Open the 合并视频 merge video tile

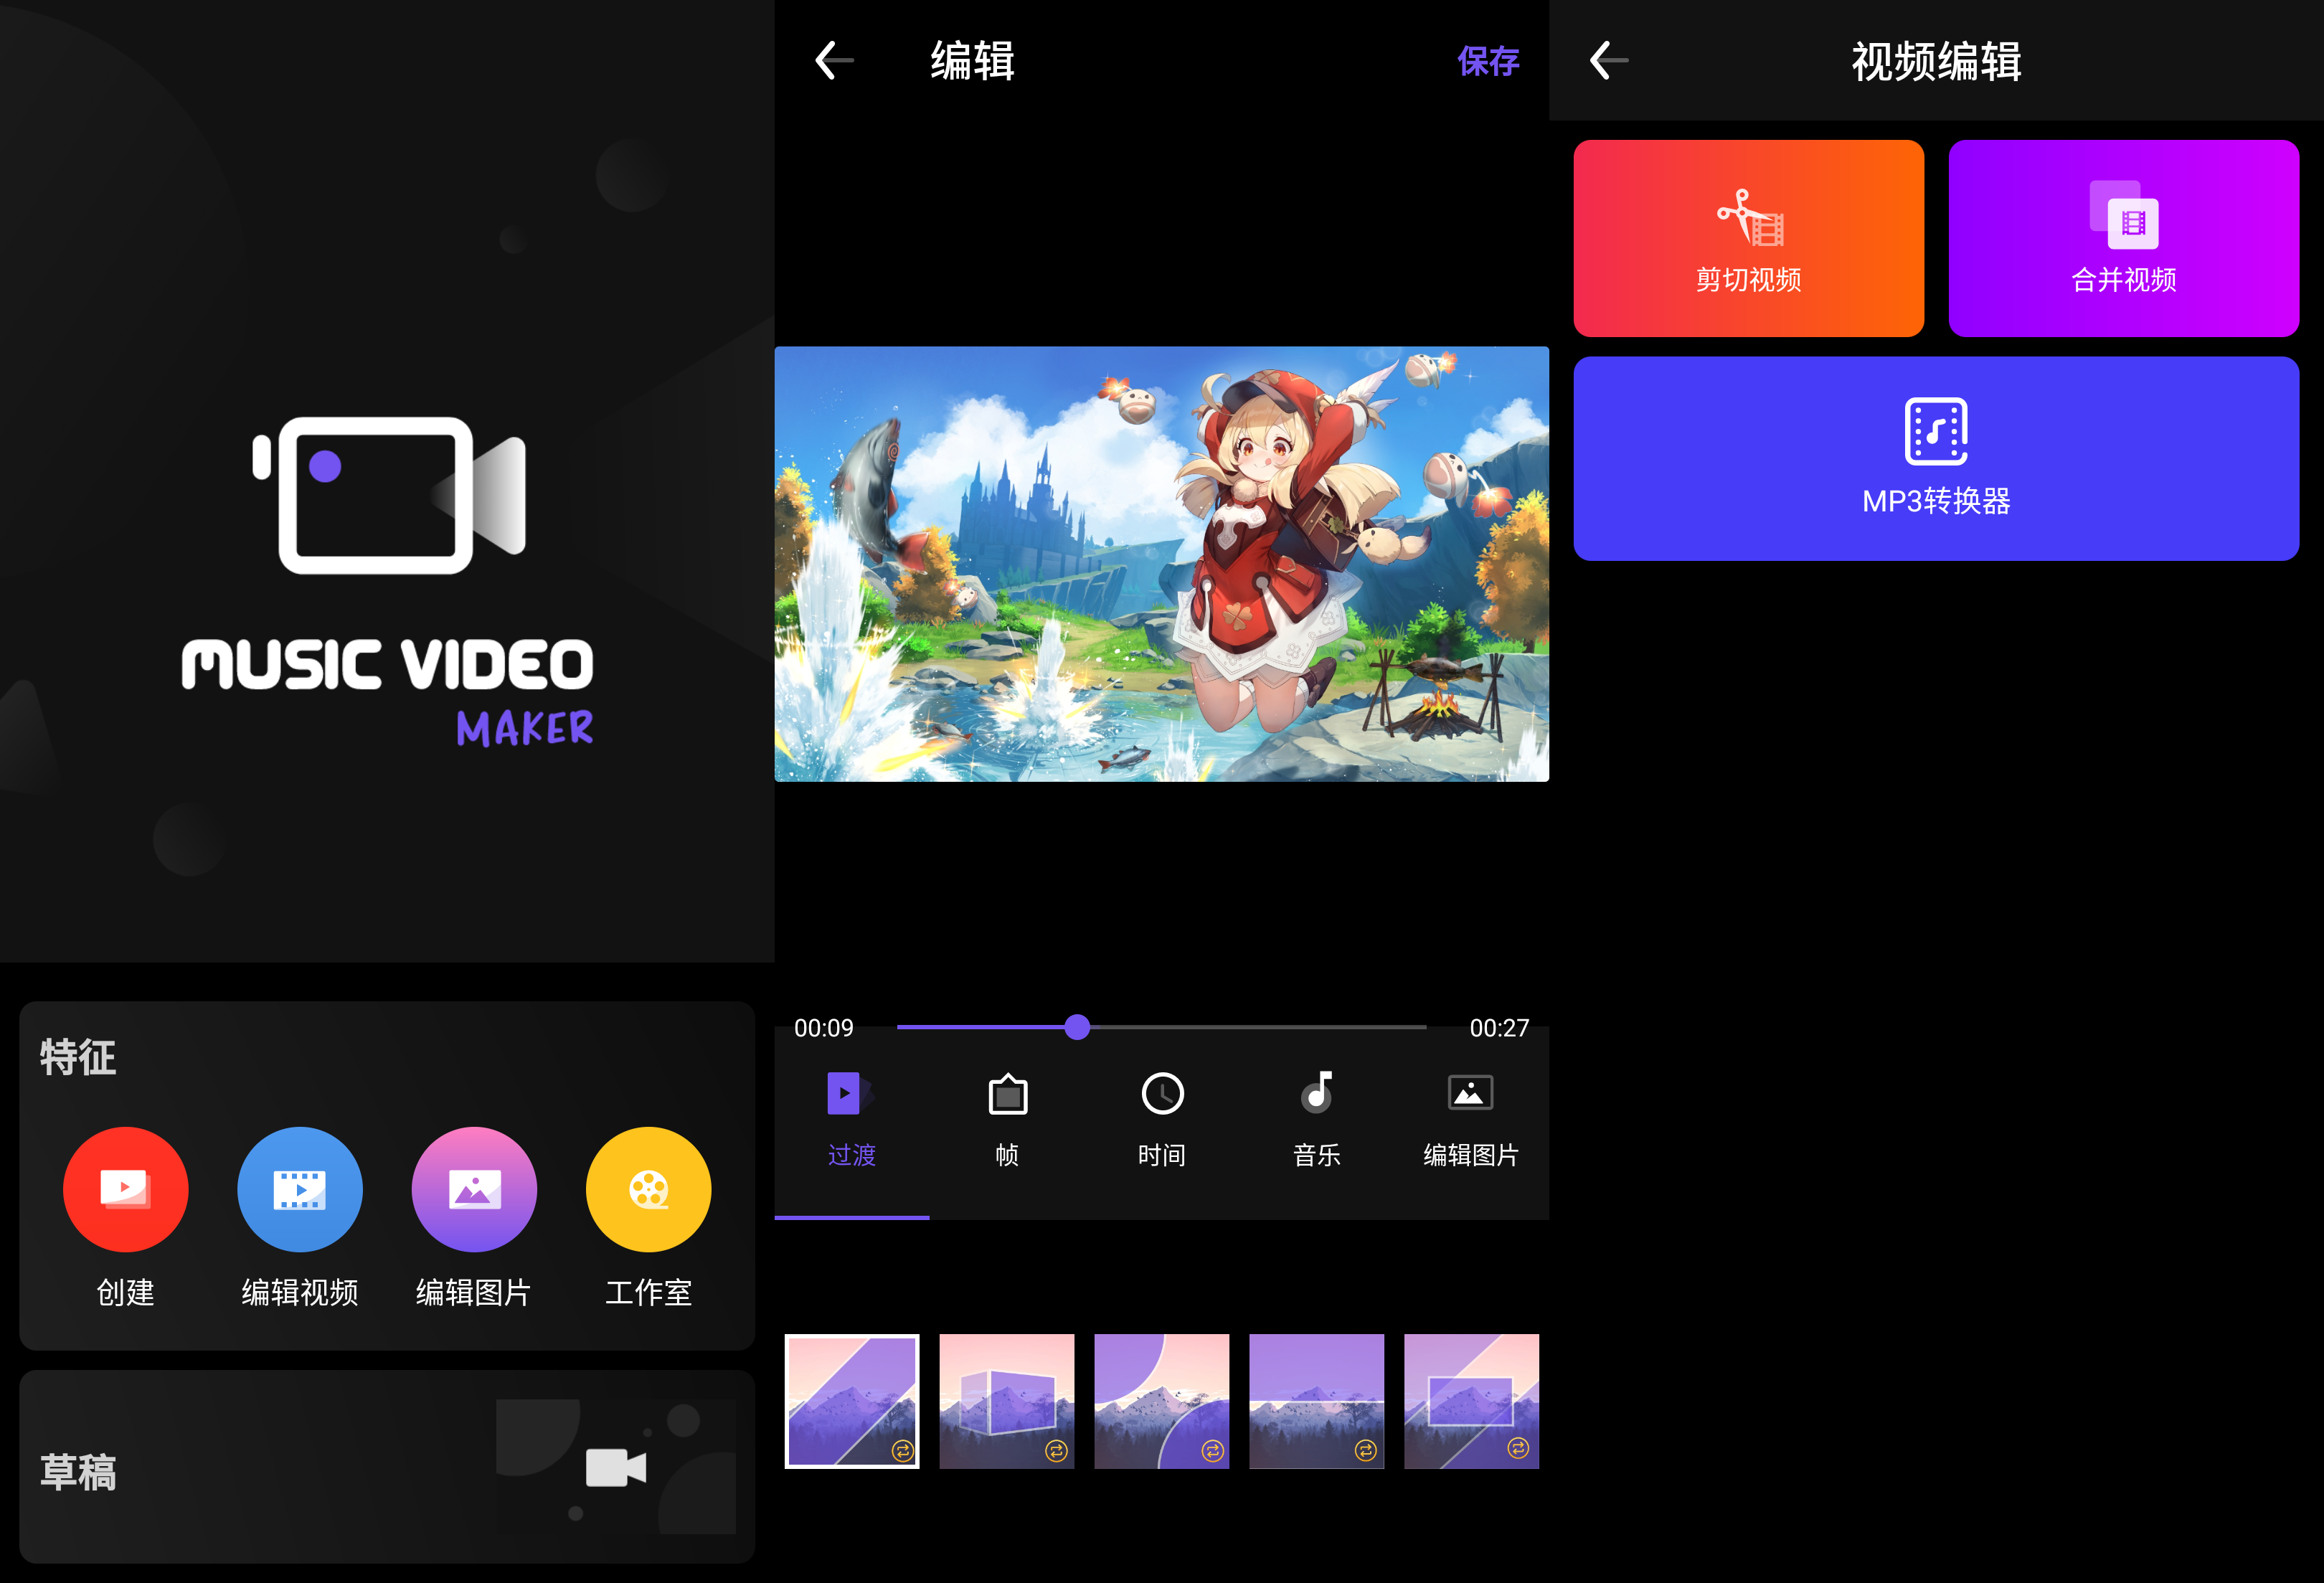click(2123, 238)
